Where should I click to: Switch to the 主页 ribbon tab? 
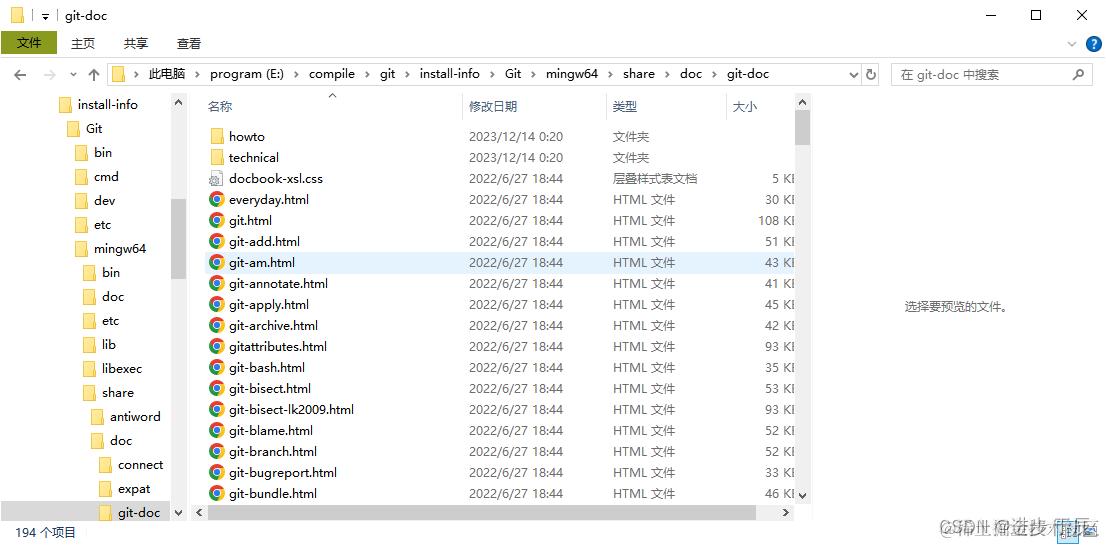pos(83,43)
